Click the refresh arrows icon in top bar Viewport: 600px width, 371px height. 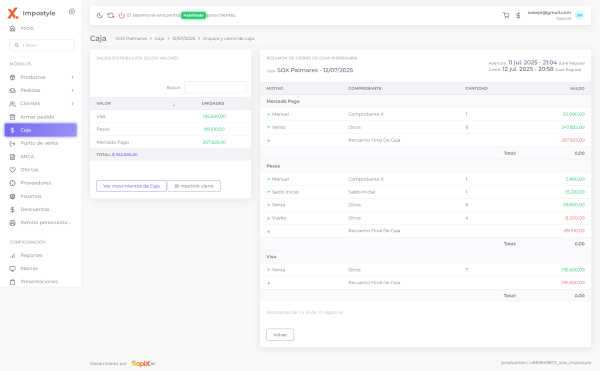pyautogui.click(x=111, y=15)
